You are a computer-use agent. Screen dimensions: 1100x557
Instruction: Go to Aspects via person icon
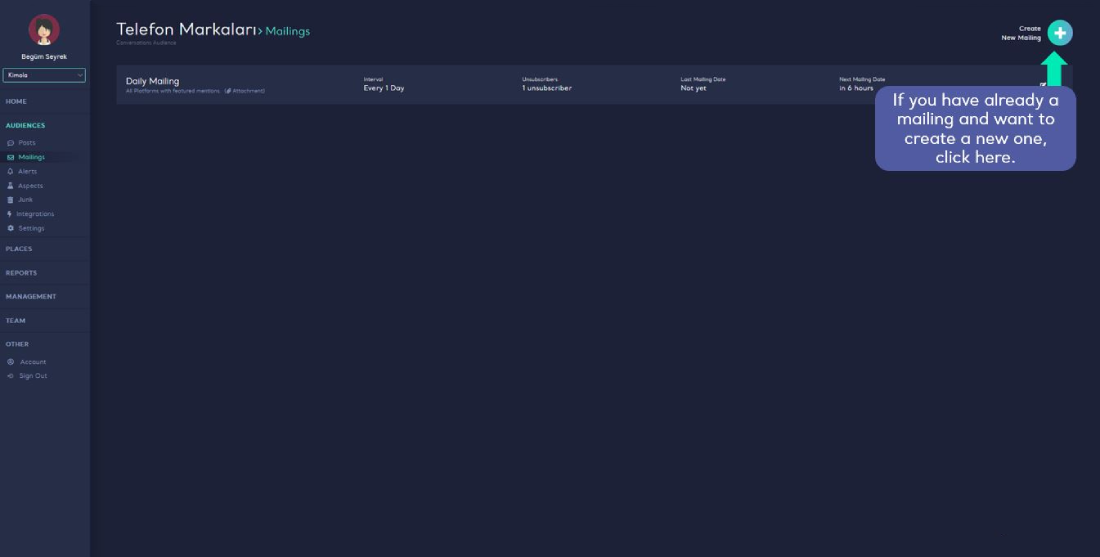click(x=10, y=186)
